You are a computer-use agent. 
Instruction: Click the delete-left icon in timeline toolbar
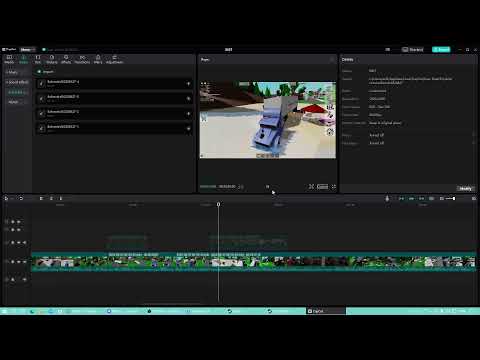pyautogui.click(x=51, y=198)
